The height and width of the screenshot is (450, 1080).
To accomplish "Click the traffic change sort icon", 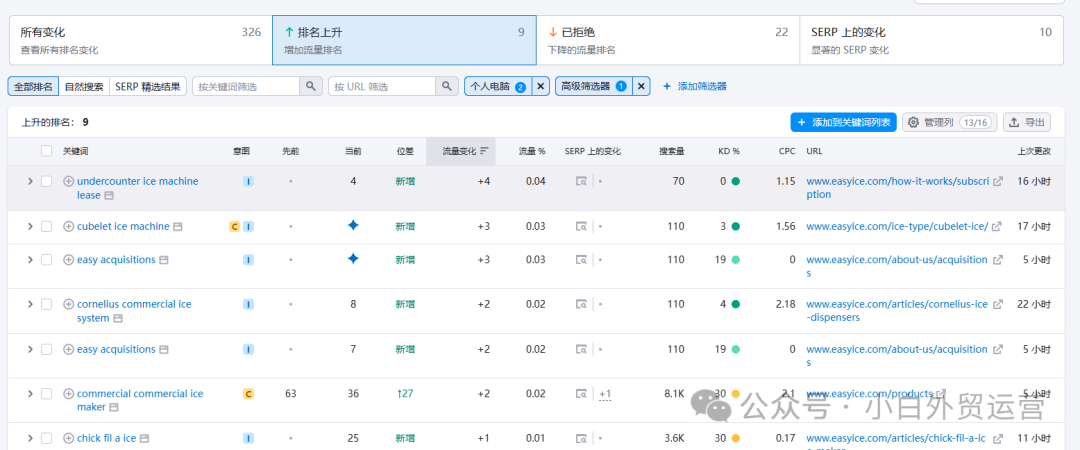I will tap(484, 151).
